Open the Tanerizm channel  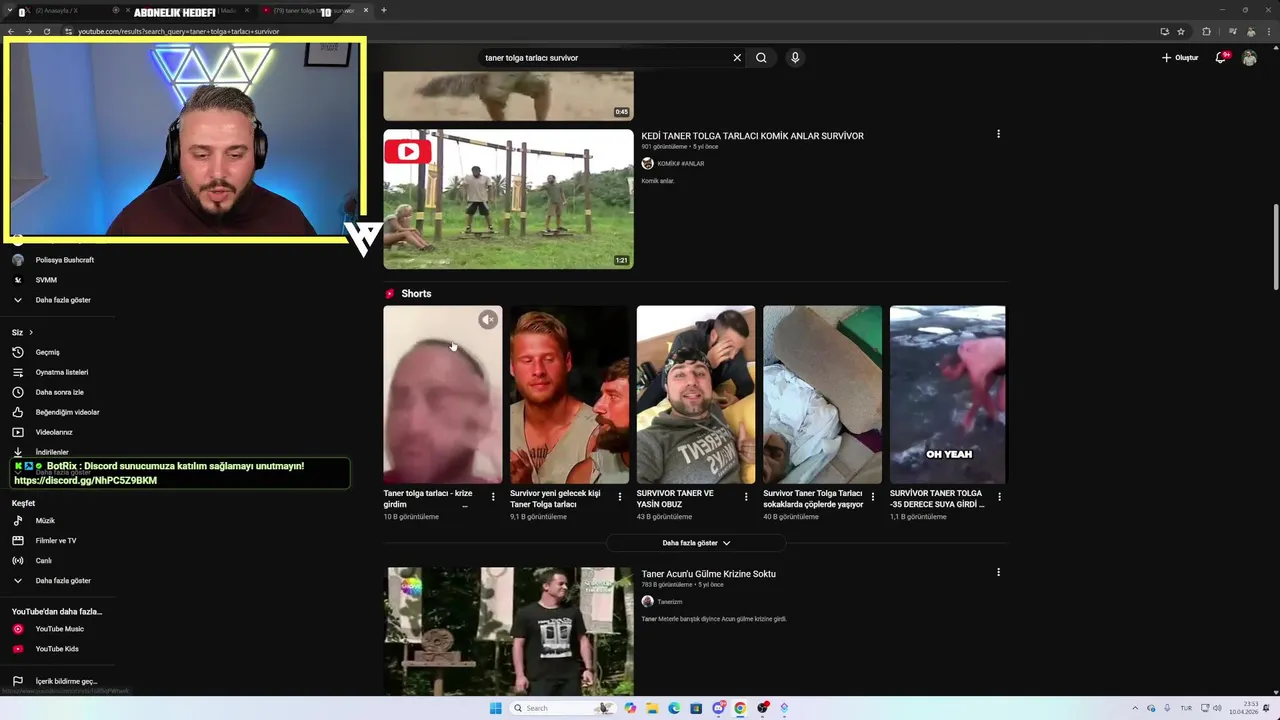pyautogui.click(x=669, y=601)
